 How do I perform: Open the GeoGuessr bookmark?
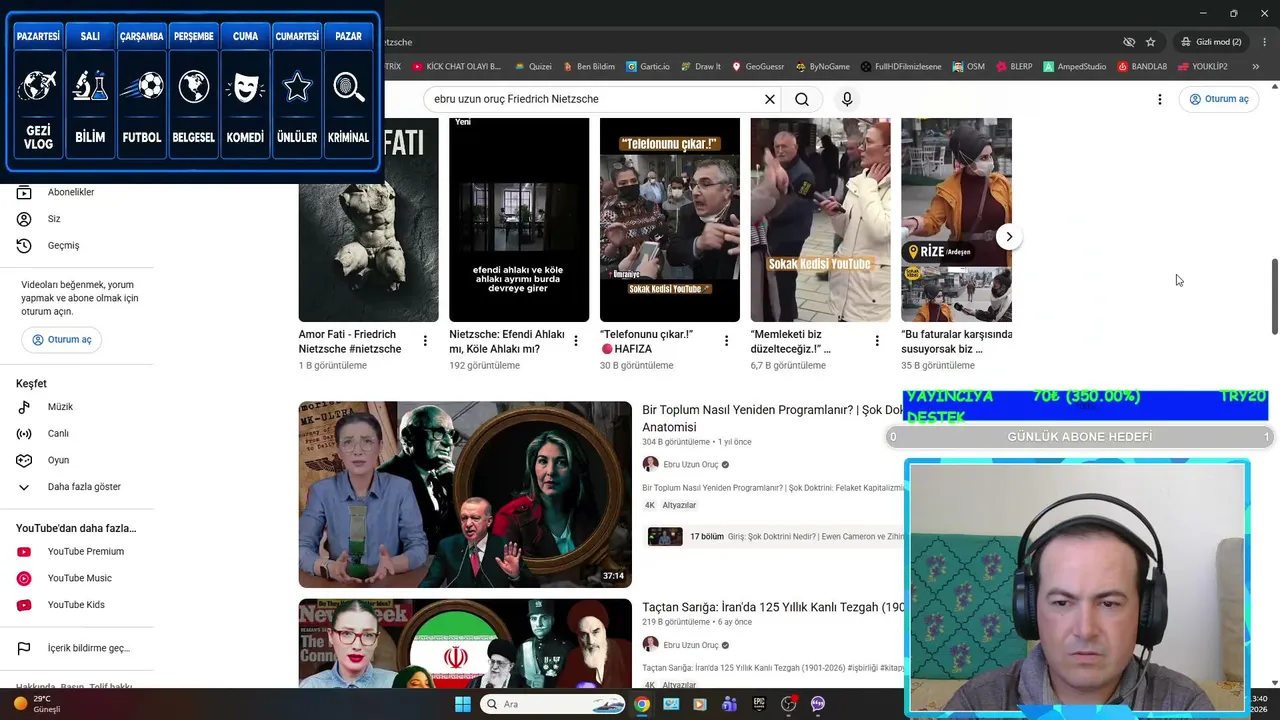(x=758, y=67)
